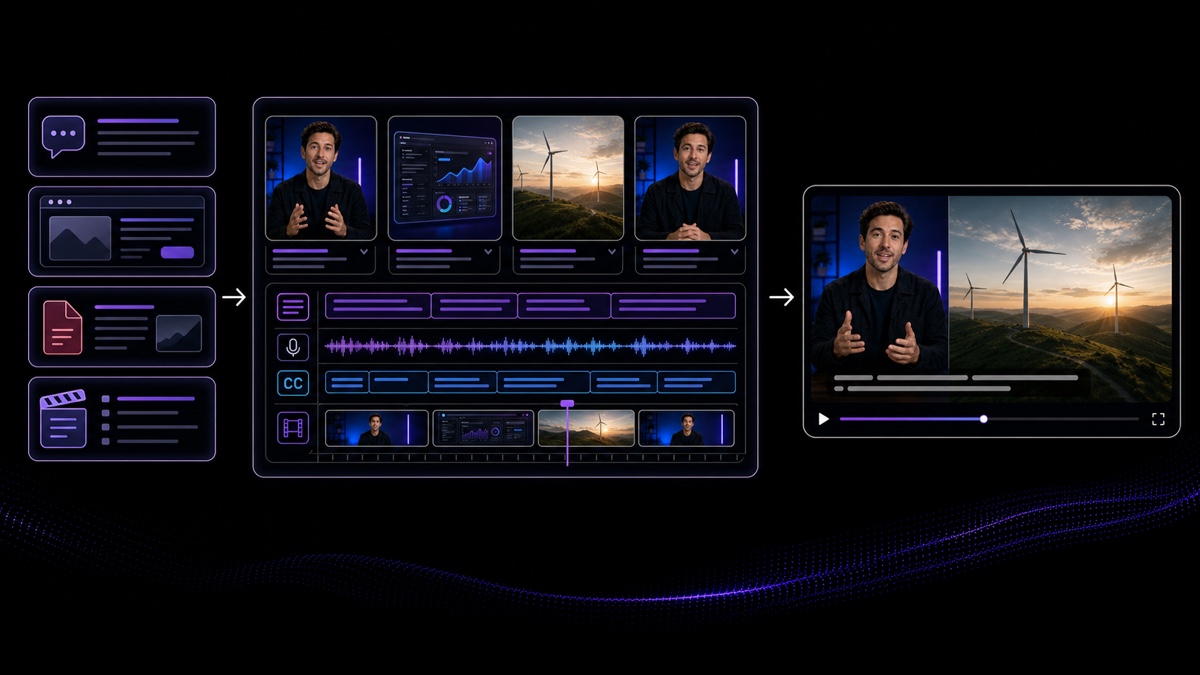Screen dimensions: 1200x675
Task: Click the chat bubble prompt icon
Action: (63, 136)
